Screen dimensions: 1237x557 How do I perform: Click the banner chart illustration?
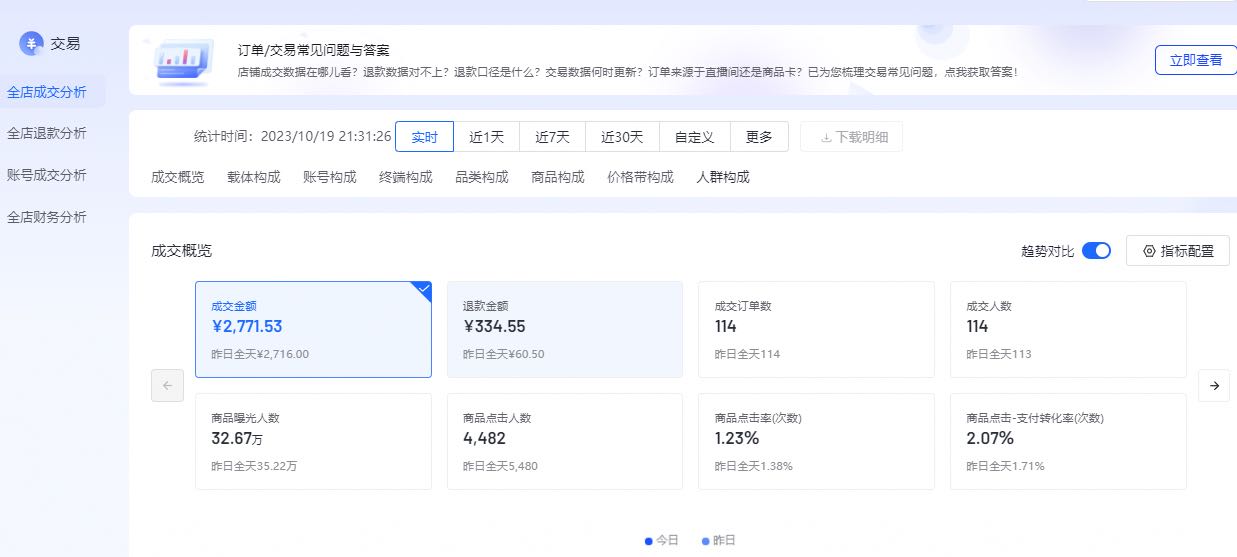(x=182, y=61)
